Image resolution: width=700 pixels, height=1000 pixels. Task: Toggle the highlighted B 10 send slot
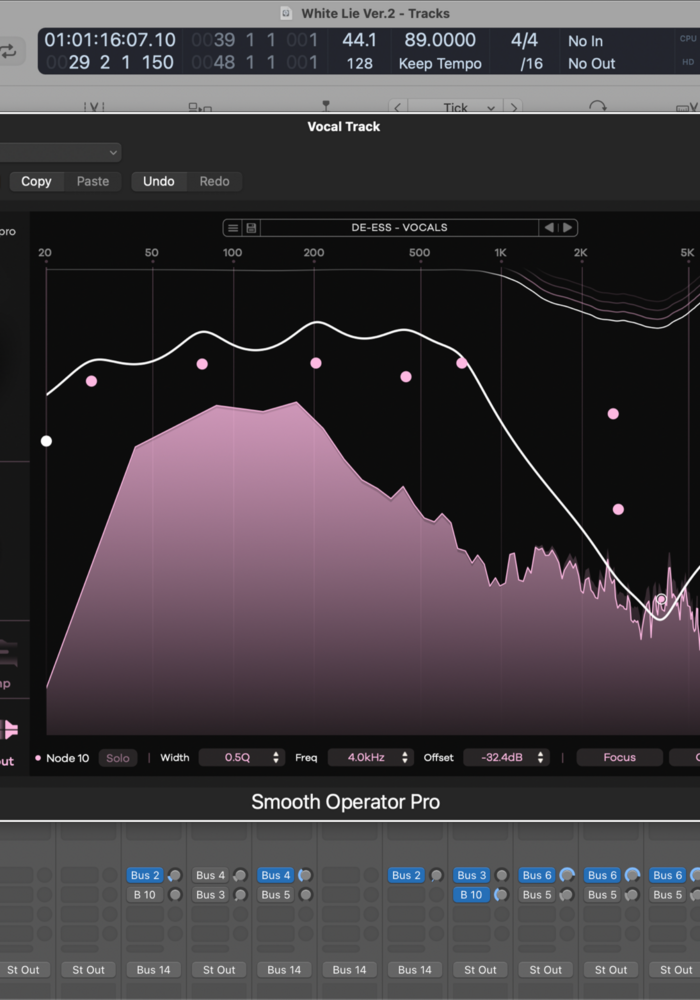pos(471,895)
